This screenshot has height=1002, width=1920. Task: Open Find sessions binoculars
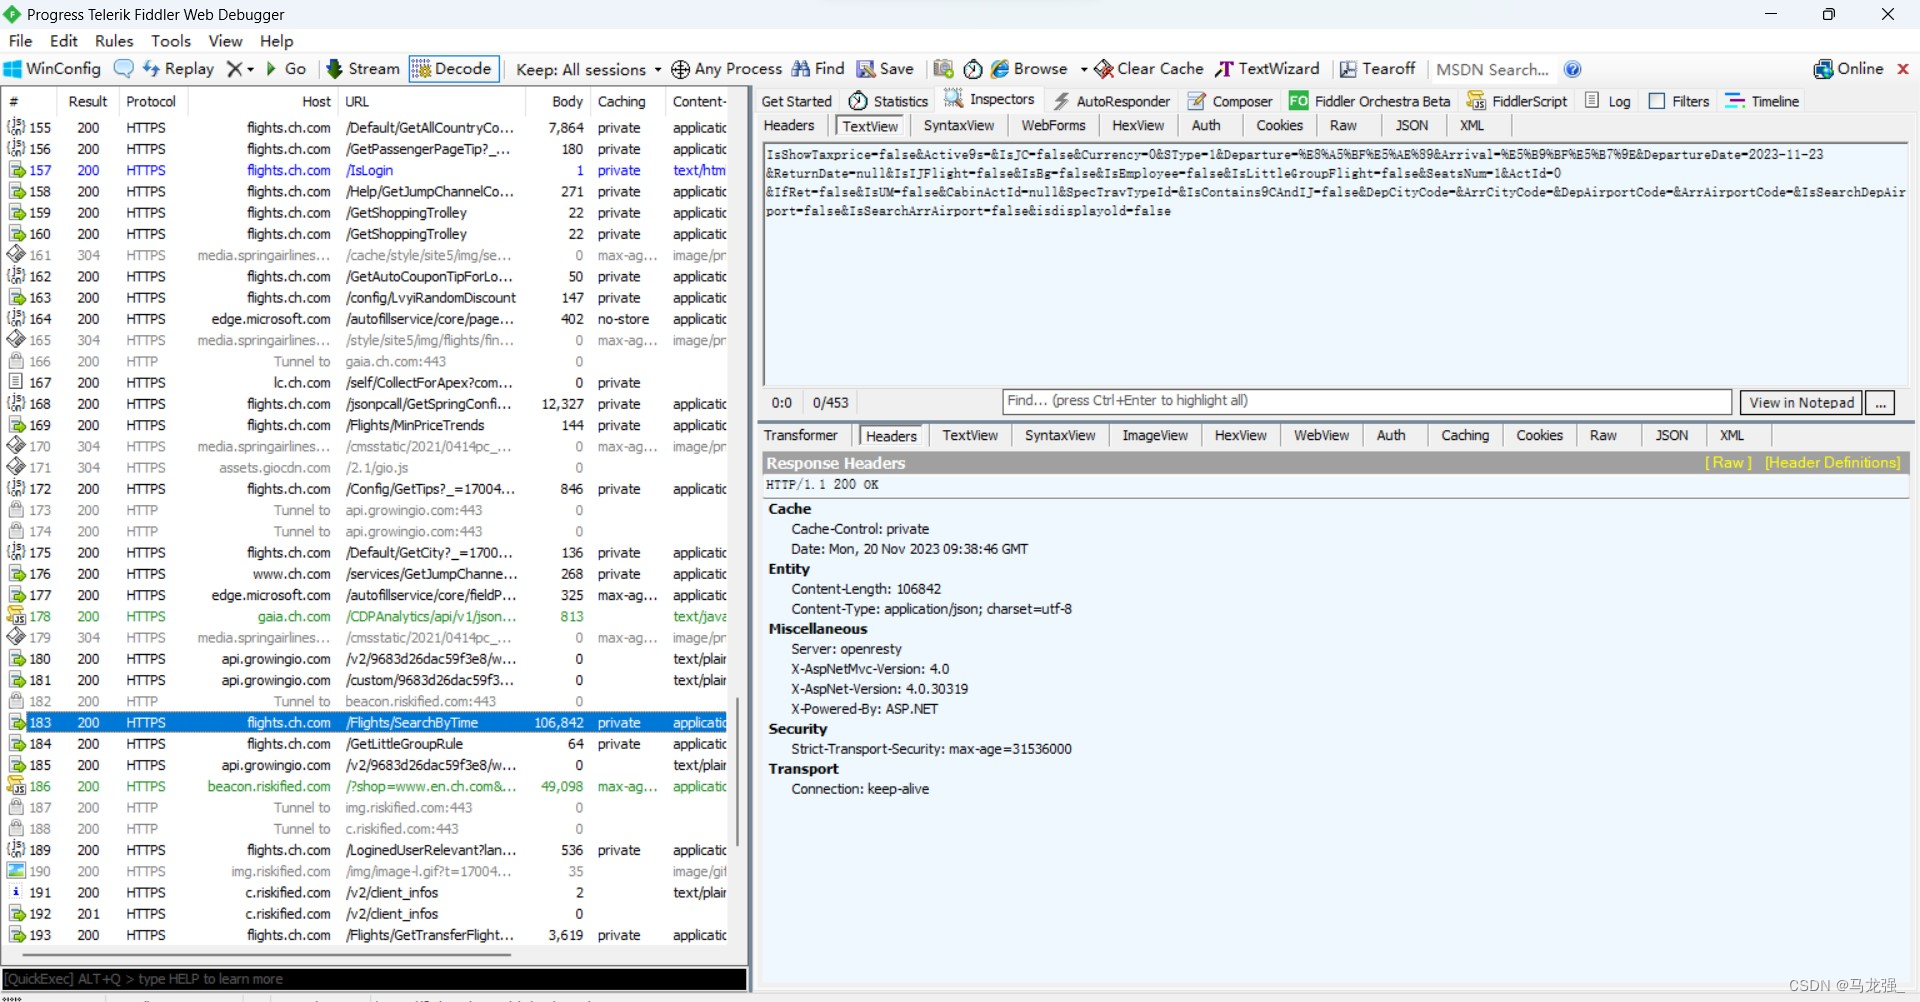point(818,69)
